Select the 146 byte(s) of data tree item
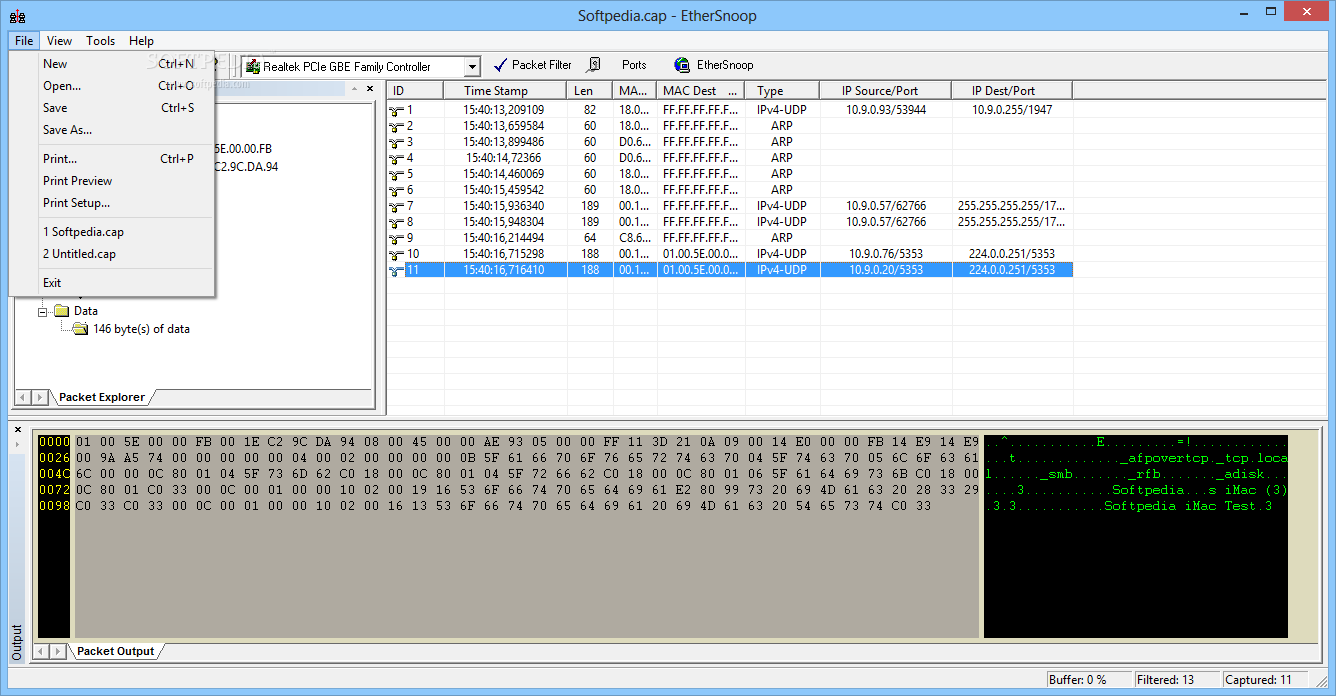 tap(141, 329)
